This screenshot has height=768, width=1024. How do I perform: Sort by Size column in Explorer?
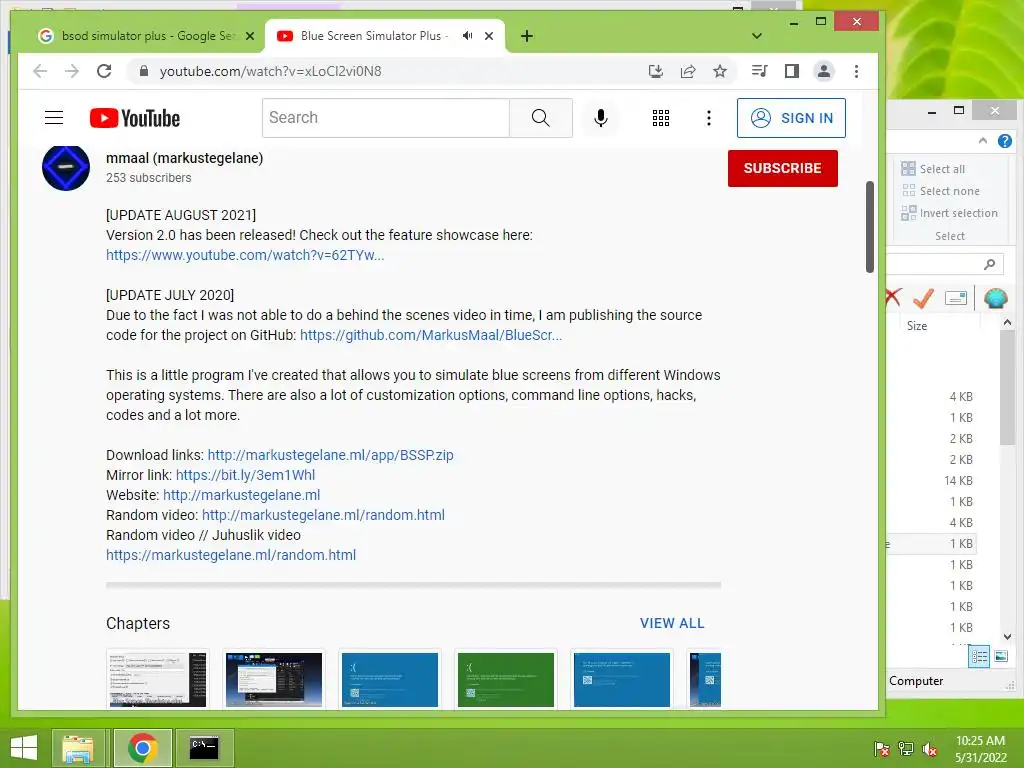[x=917, y=326]
